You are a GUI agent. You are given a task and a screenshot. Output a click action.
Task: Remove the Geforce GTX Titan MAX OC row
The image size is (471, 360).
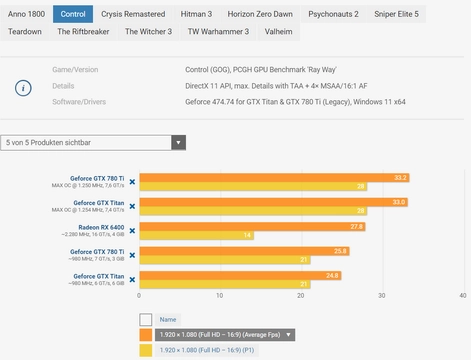point(132,206)
